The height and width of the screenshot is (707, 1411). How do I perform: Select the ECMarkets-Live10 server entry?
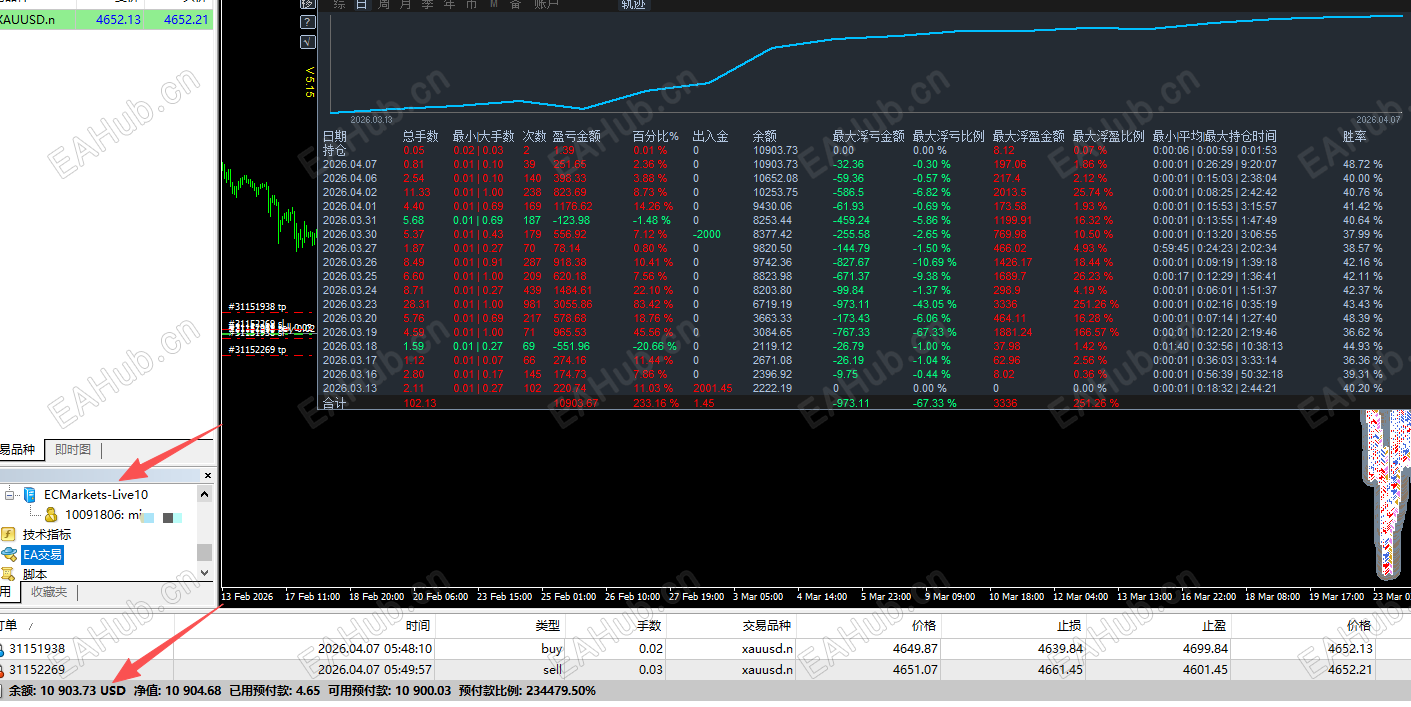point(96,495)
